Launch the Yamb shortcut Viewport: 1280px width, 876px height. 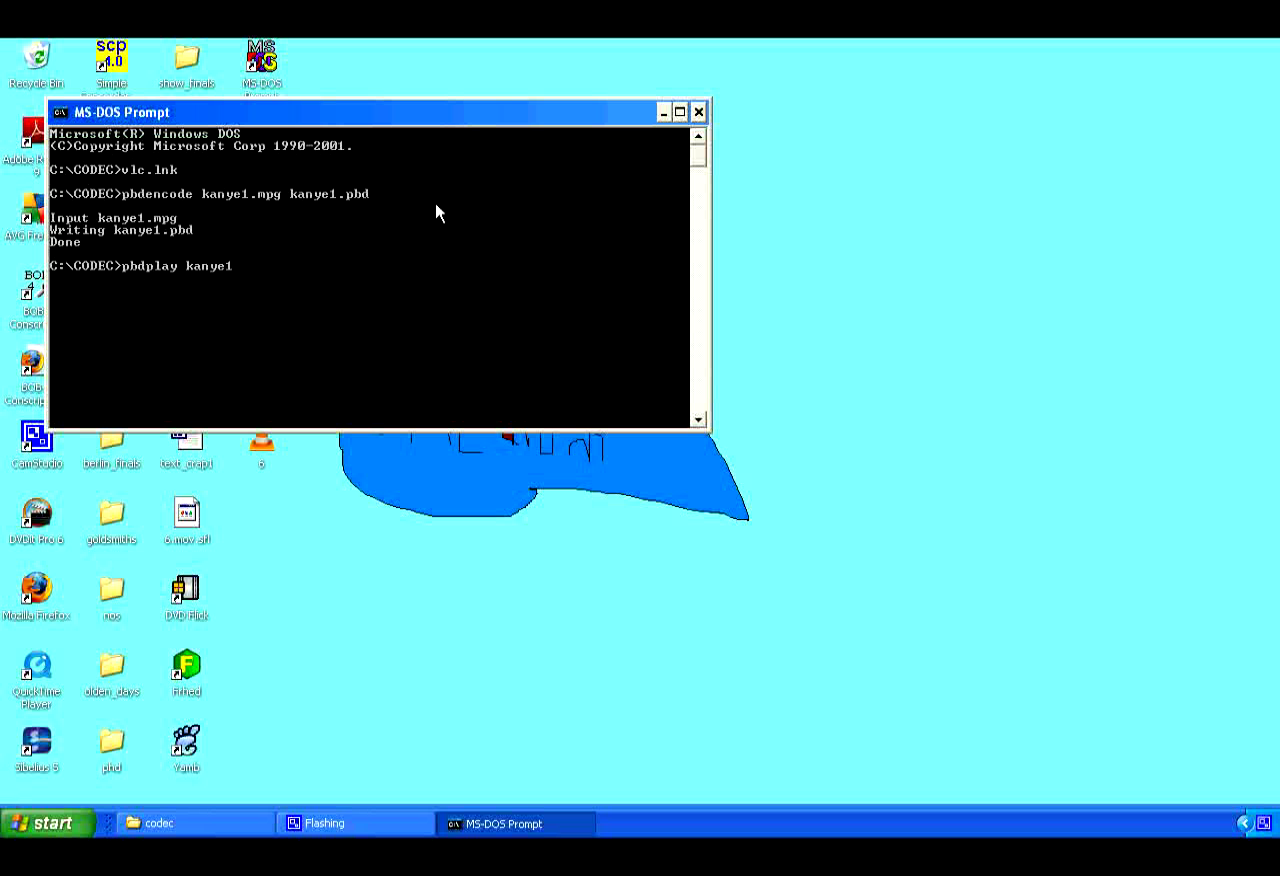coord(187,750)
